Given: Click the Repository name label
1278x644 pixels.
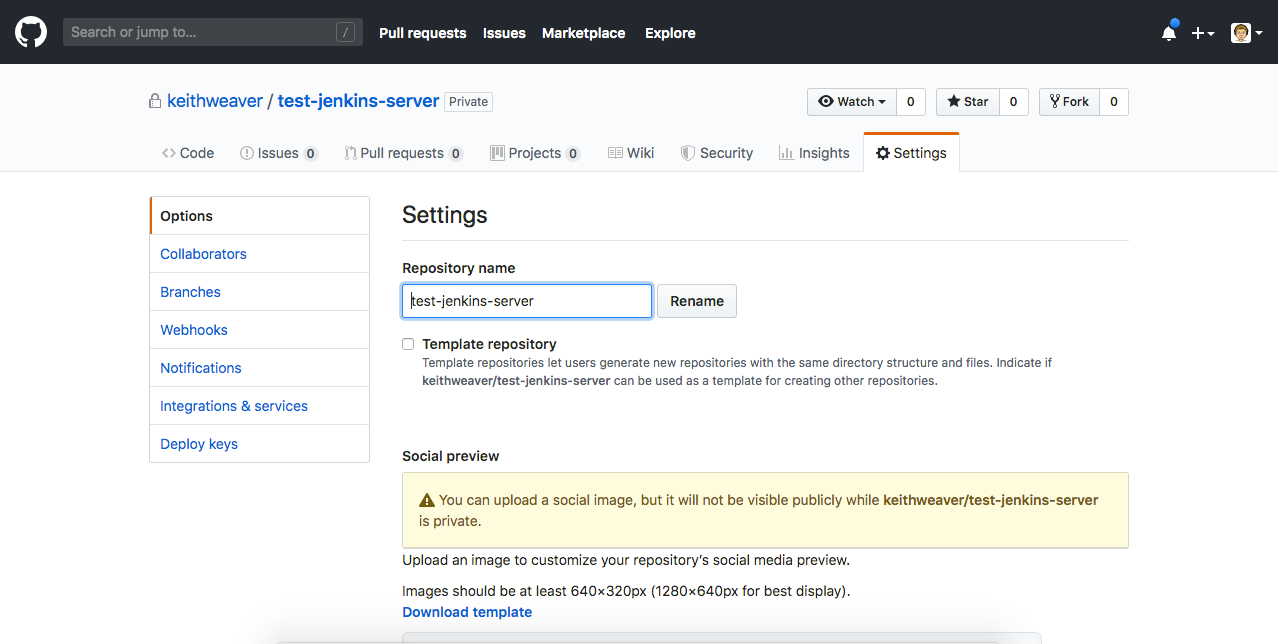Looking at the screenshot, I should tap(459, 268).
